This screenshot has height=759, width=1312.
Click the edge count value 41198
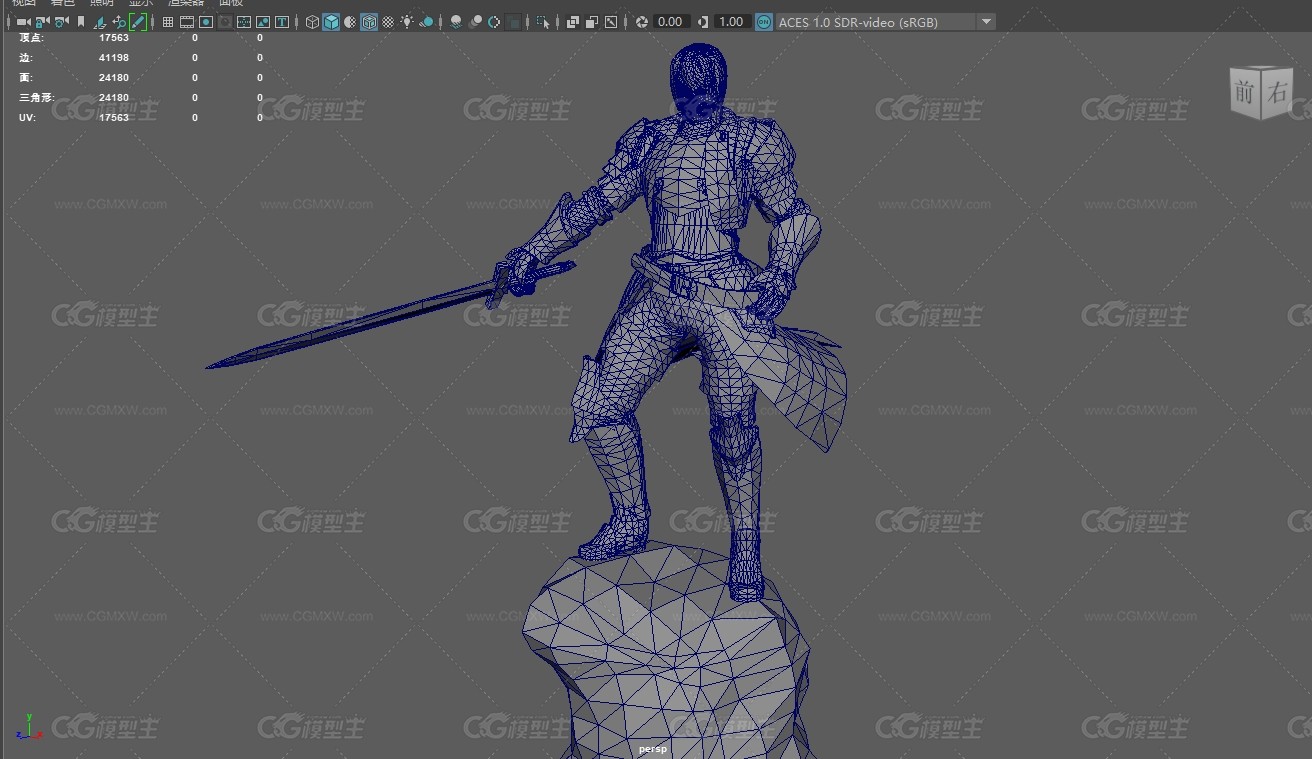[x=114, y=57]
